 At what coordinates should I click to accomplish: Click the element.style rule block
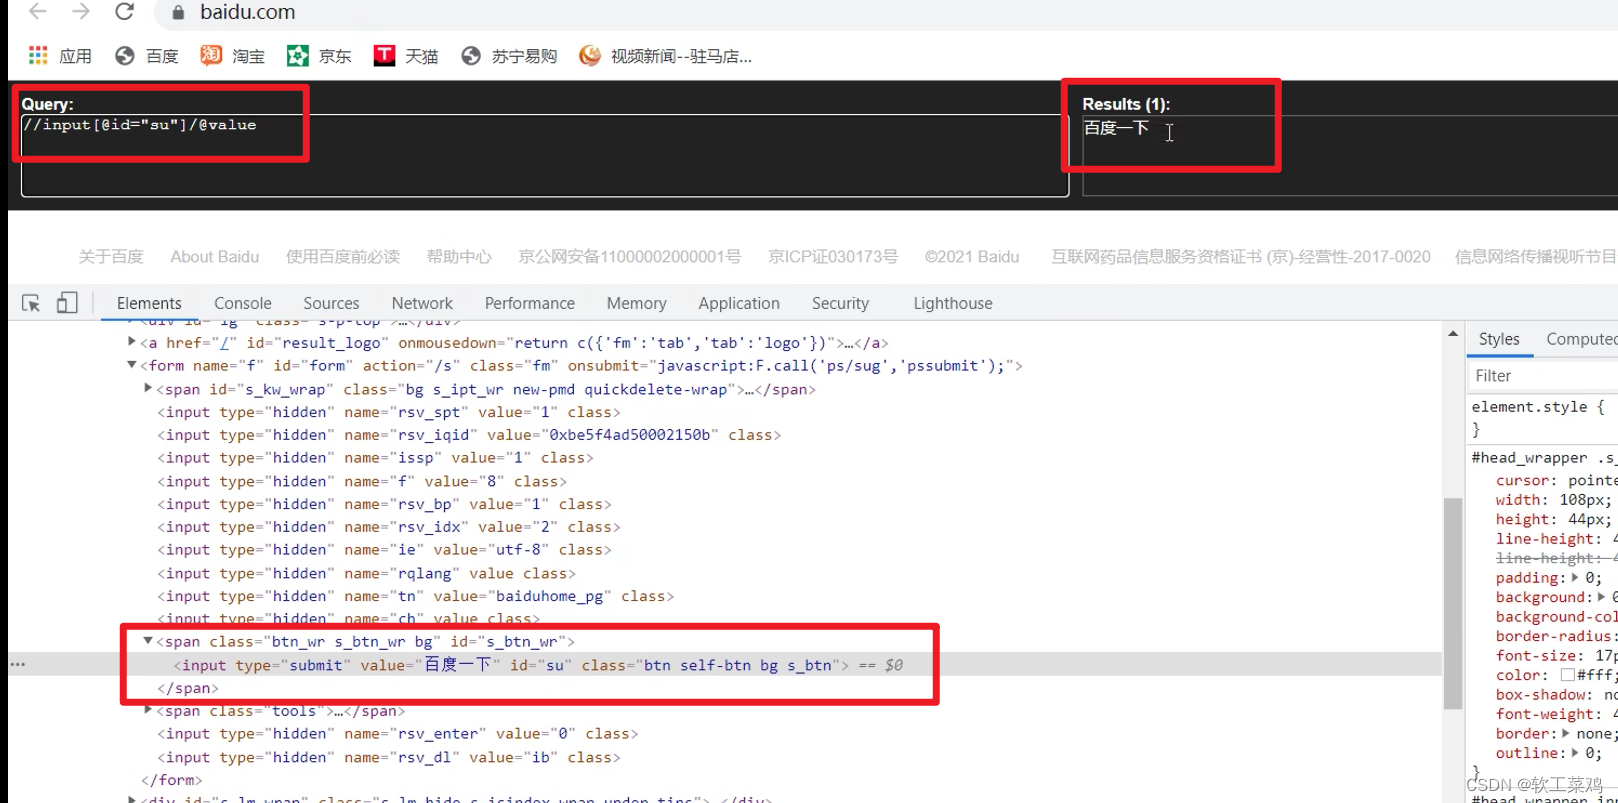(x=1542, y=418)
